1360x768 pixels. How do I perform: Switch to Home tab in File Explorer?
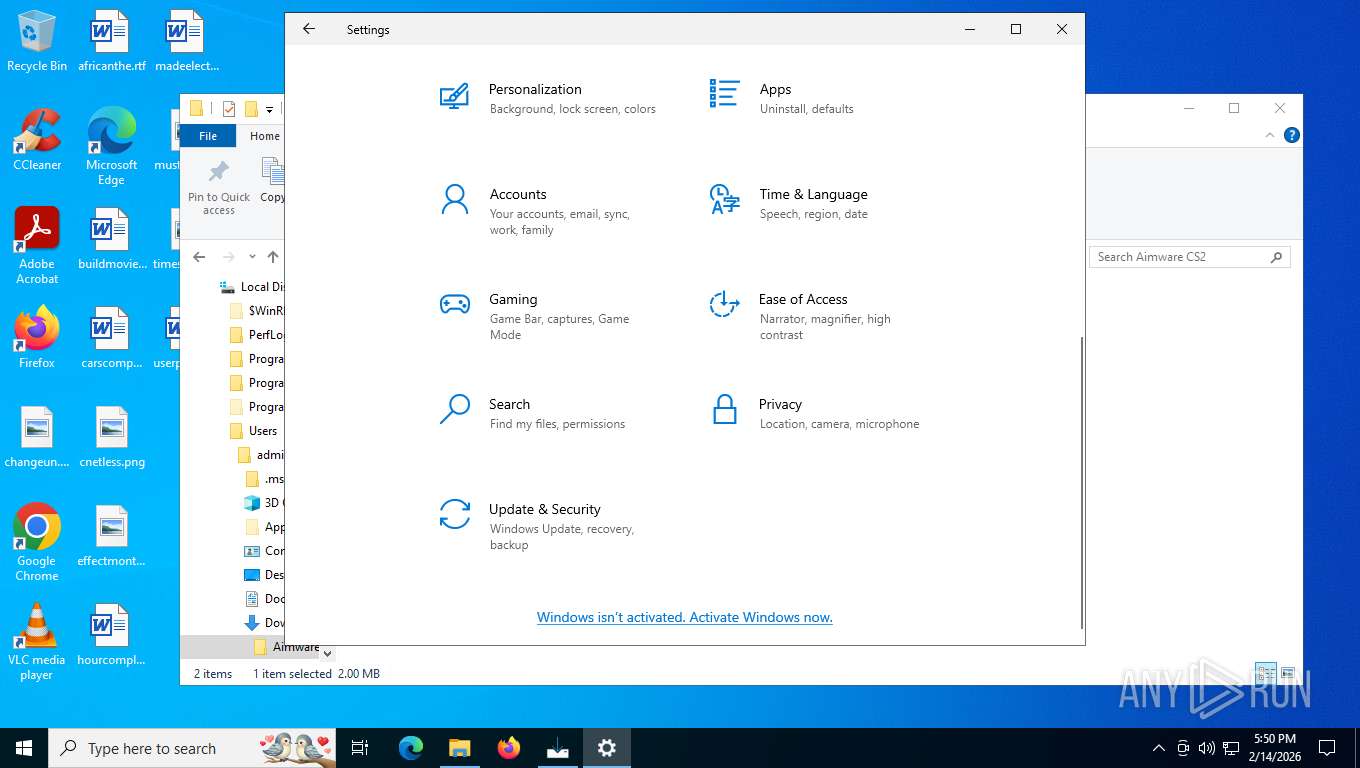265,136
